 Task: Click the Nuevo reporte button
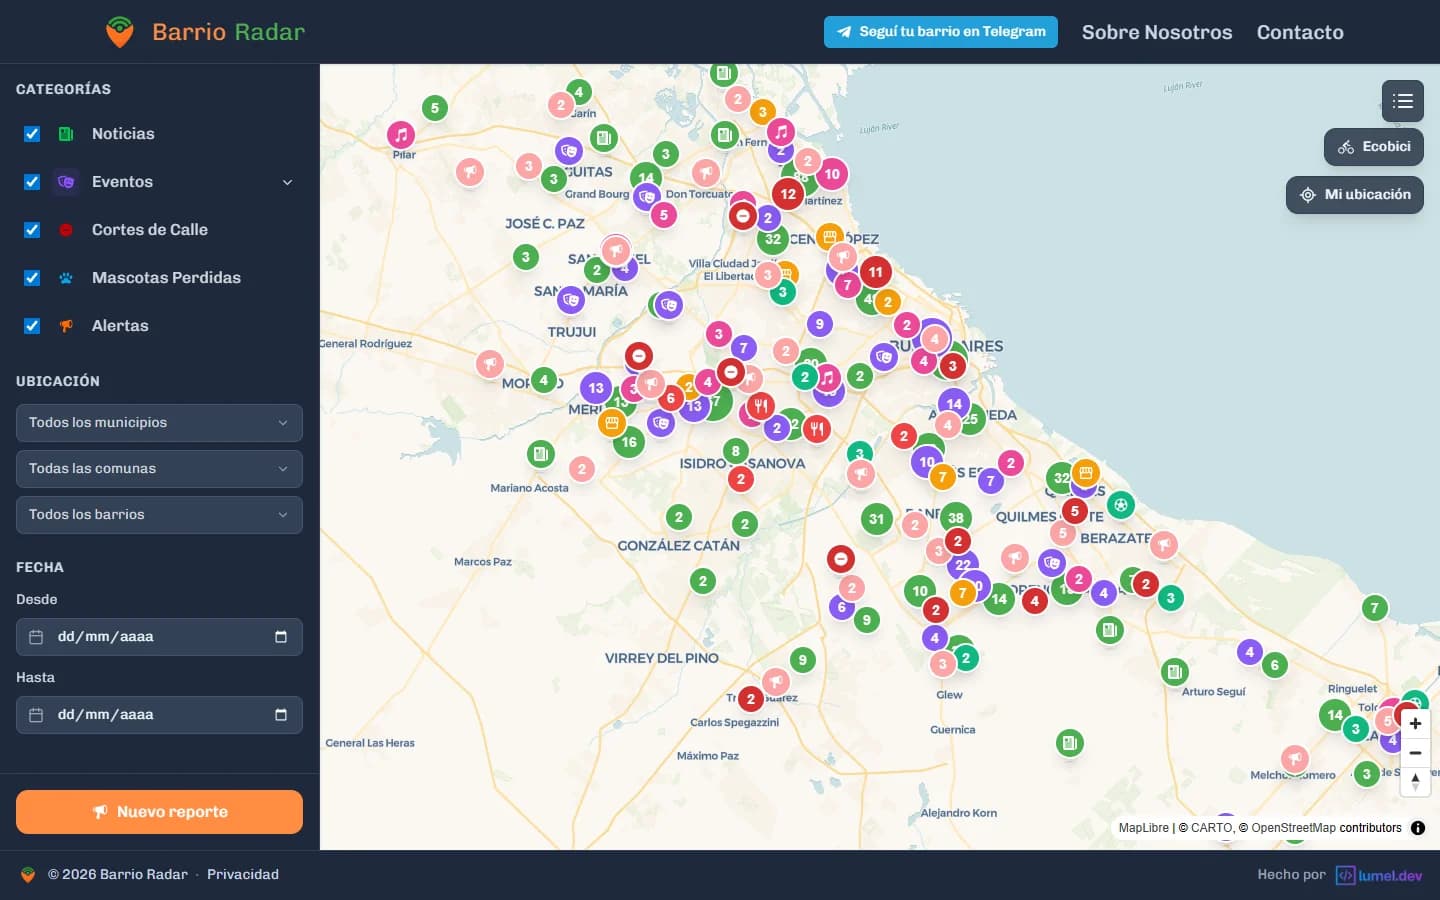159,812
